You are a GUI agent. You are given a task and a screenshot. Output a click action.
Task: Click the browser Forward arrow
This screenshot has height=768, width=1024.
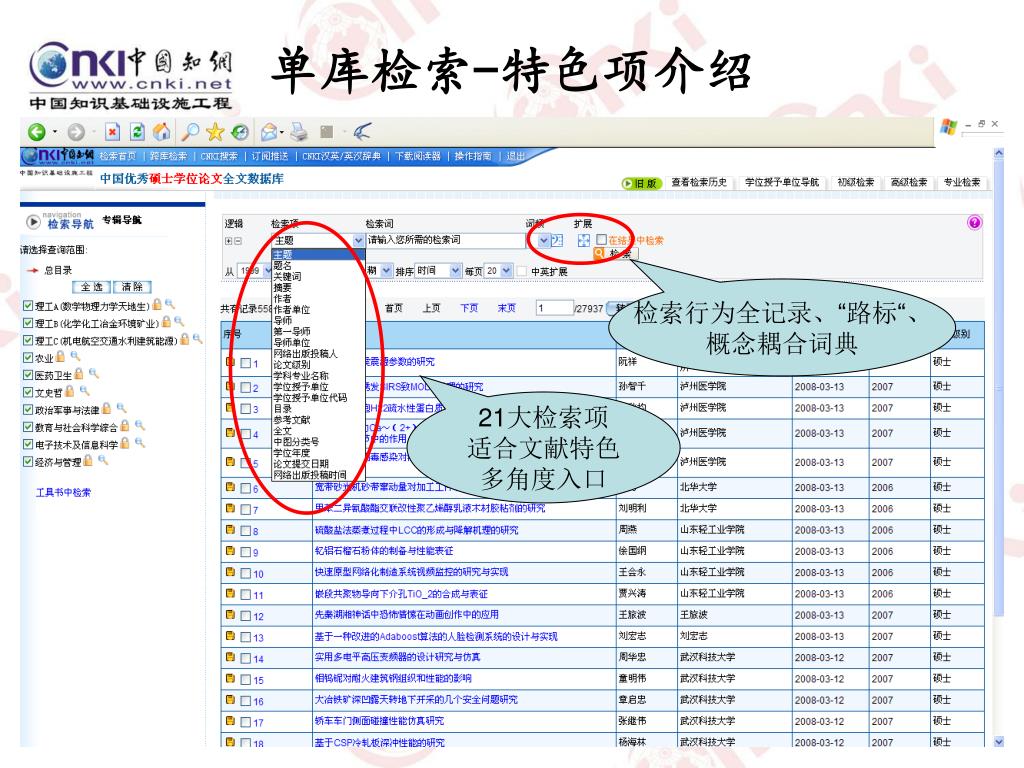pos(76,133)
